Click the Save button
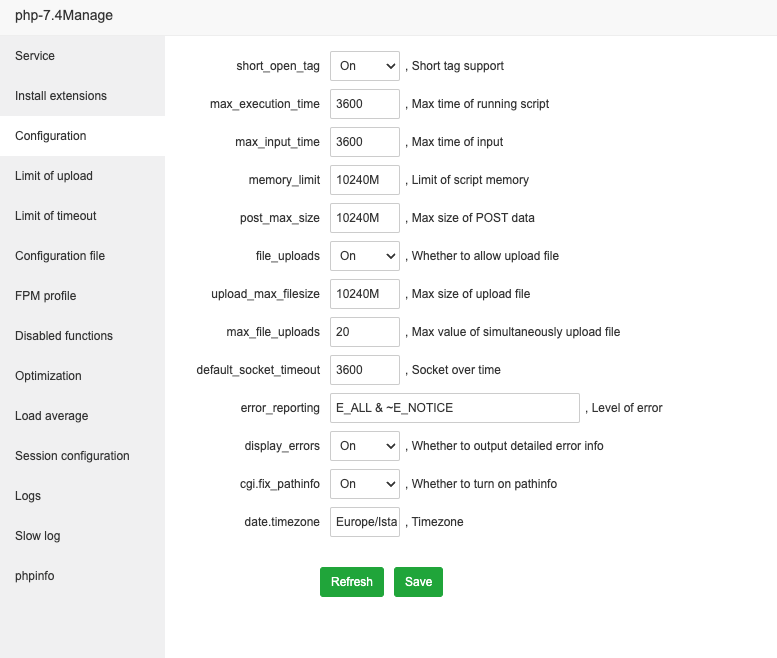 [418, 582]
